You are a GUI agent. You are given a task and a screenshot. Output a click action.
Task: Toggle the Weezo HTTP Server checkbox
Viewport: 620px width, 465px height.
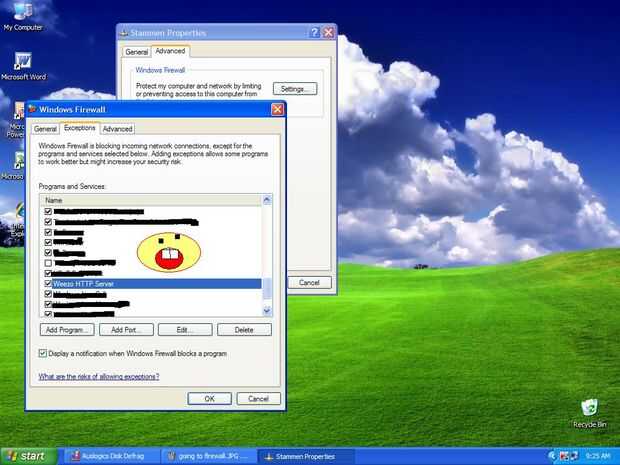[x=48, y=284]
